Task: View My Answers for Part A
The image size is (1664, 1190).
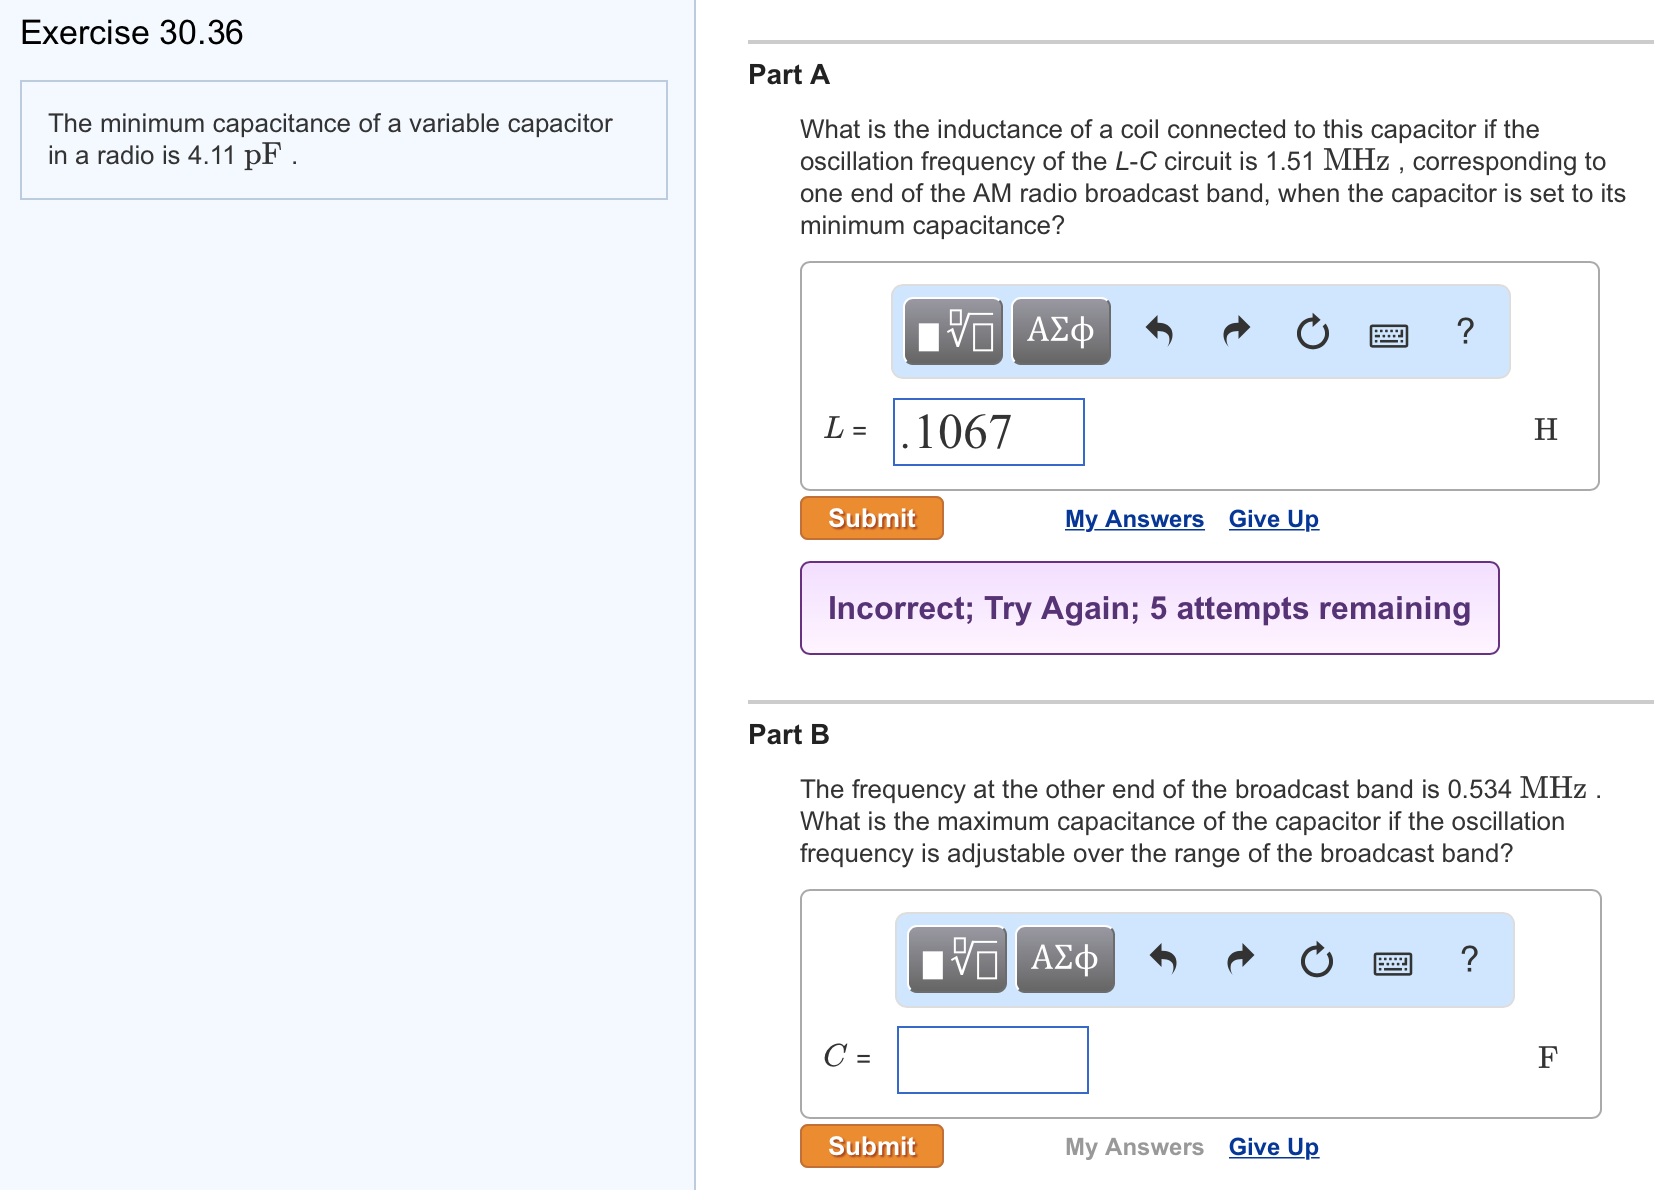Action: pyautogui.click(x=1134, y=519)
